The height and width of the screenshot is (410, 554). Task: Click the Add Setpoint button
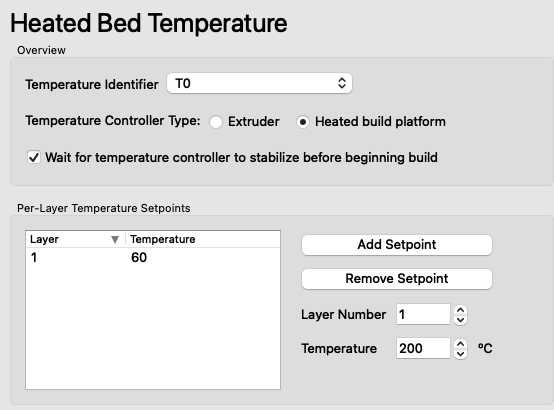coord(397,245)
